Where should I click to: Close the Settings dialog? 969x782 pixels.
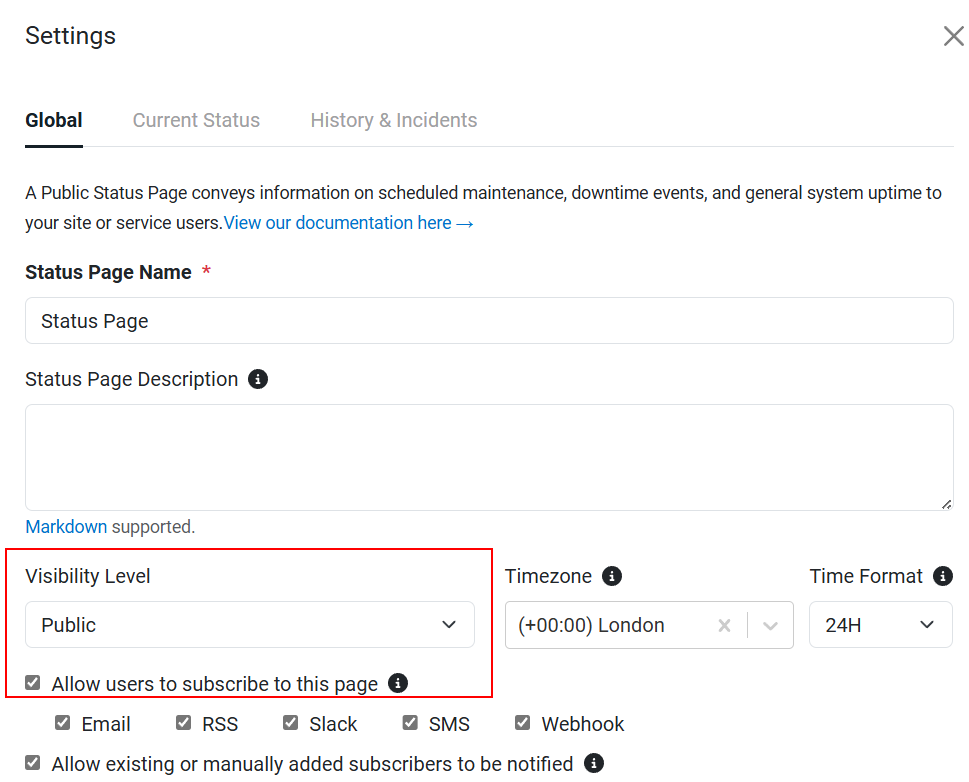(954, 36)
